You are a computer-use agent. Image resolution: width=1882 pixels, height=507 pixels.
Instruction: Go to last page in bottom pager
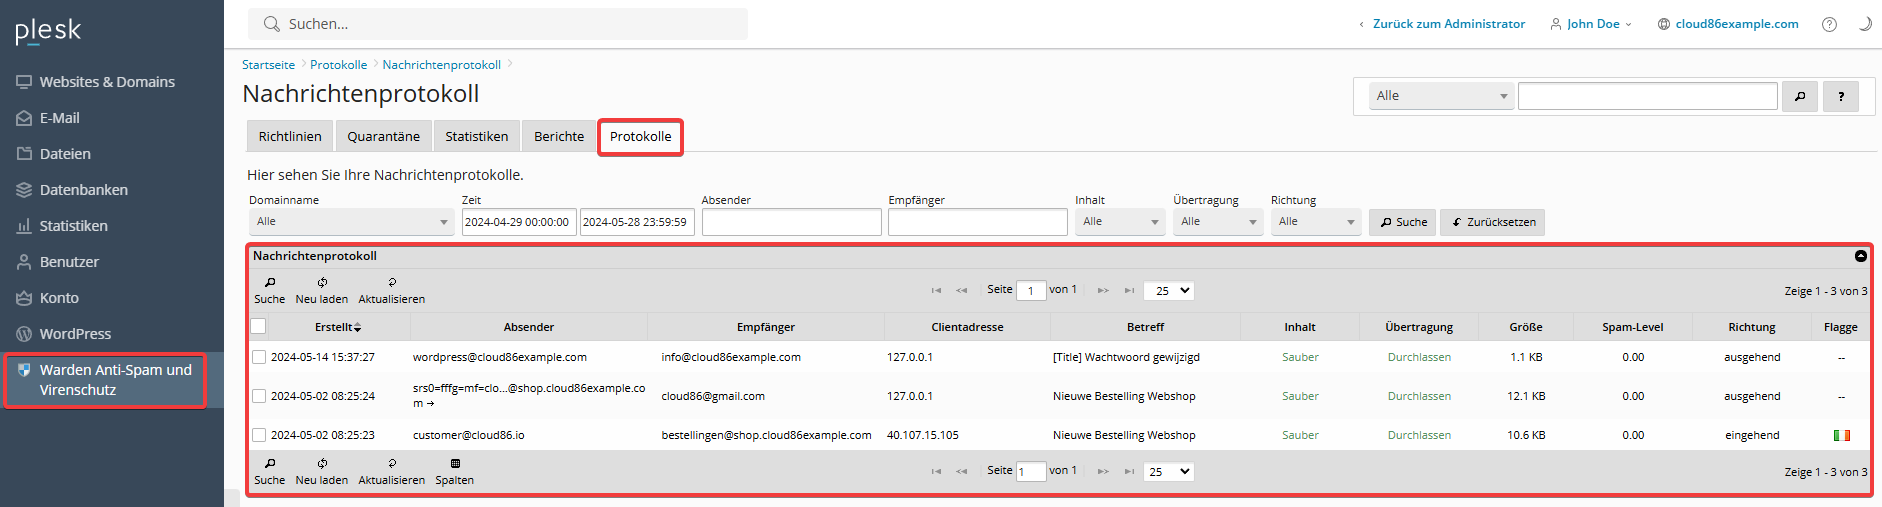click(x=1129, y=471)
